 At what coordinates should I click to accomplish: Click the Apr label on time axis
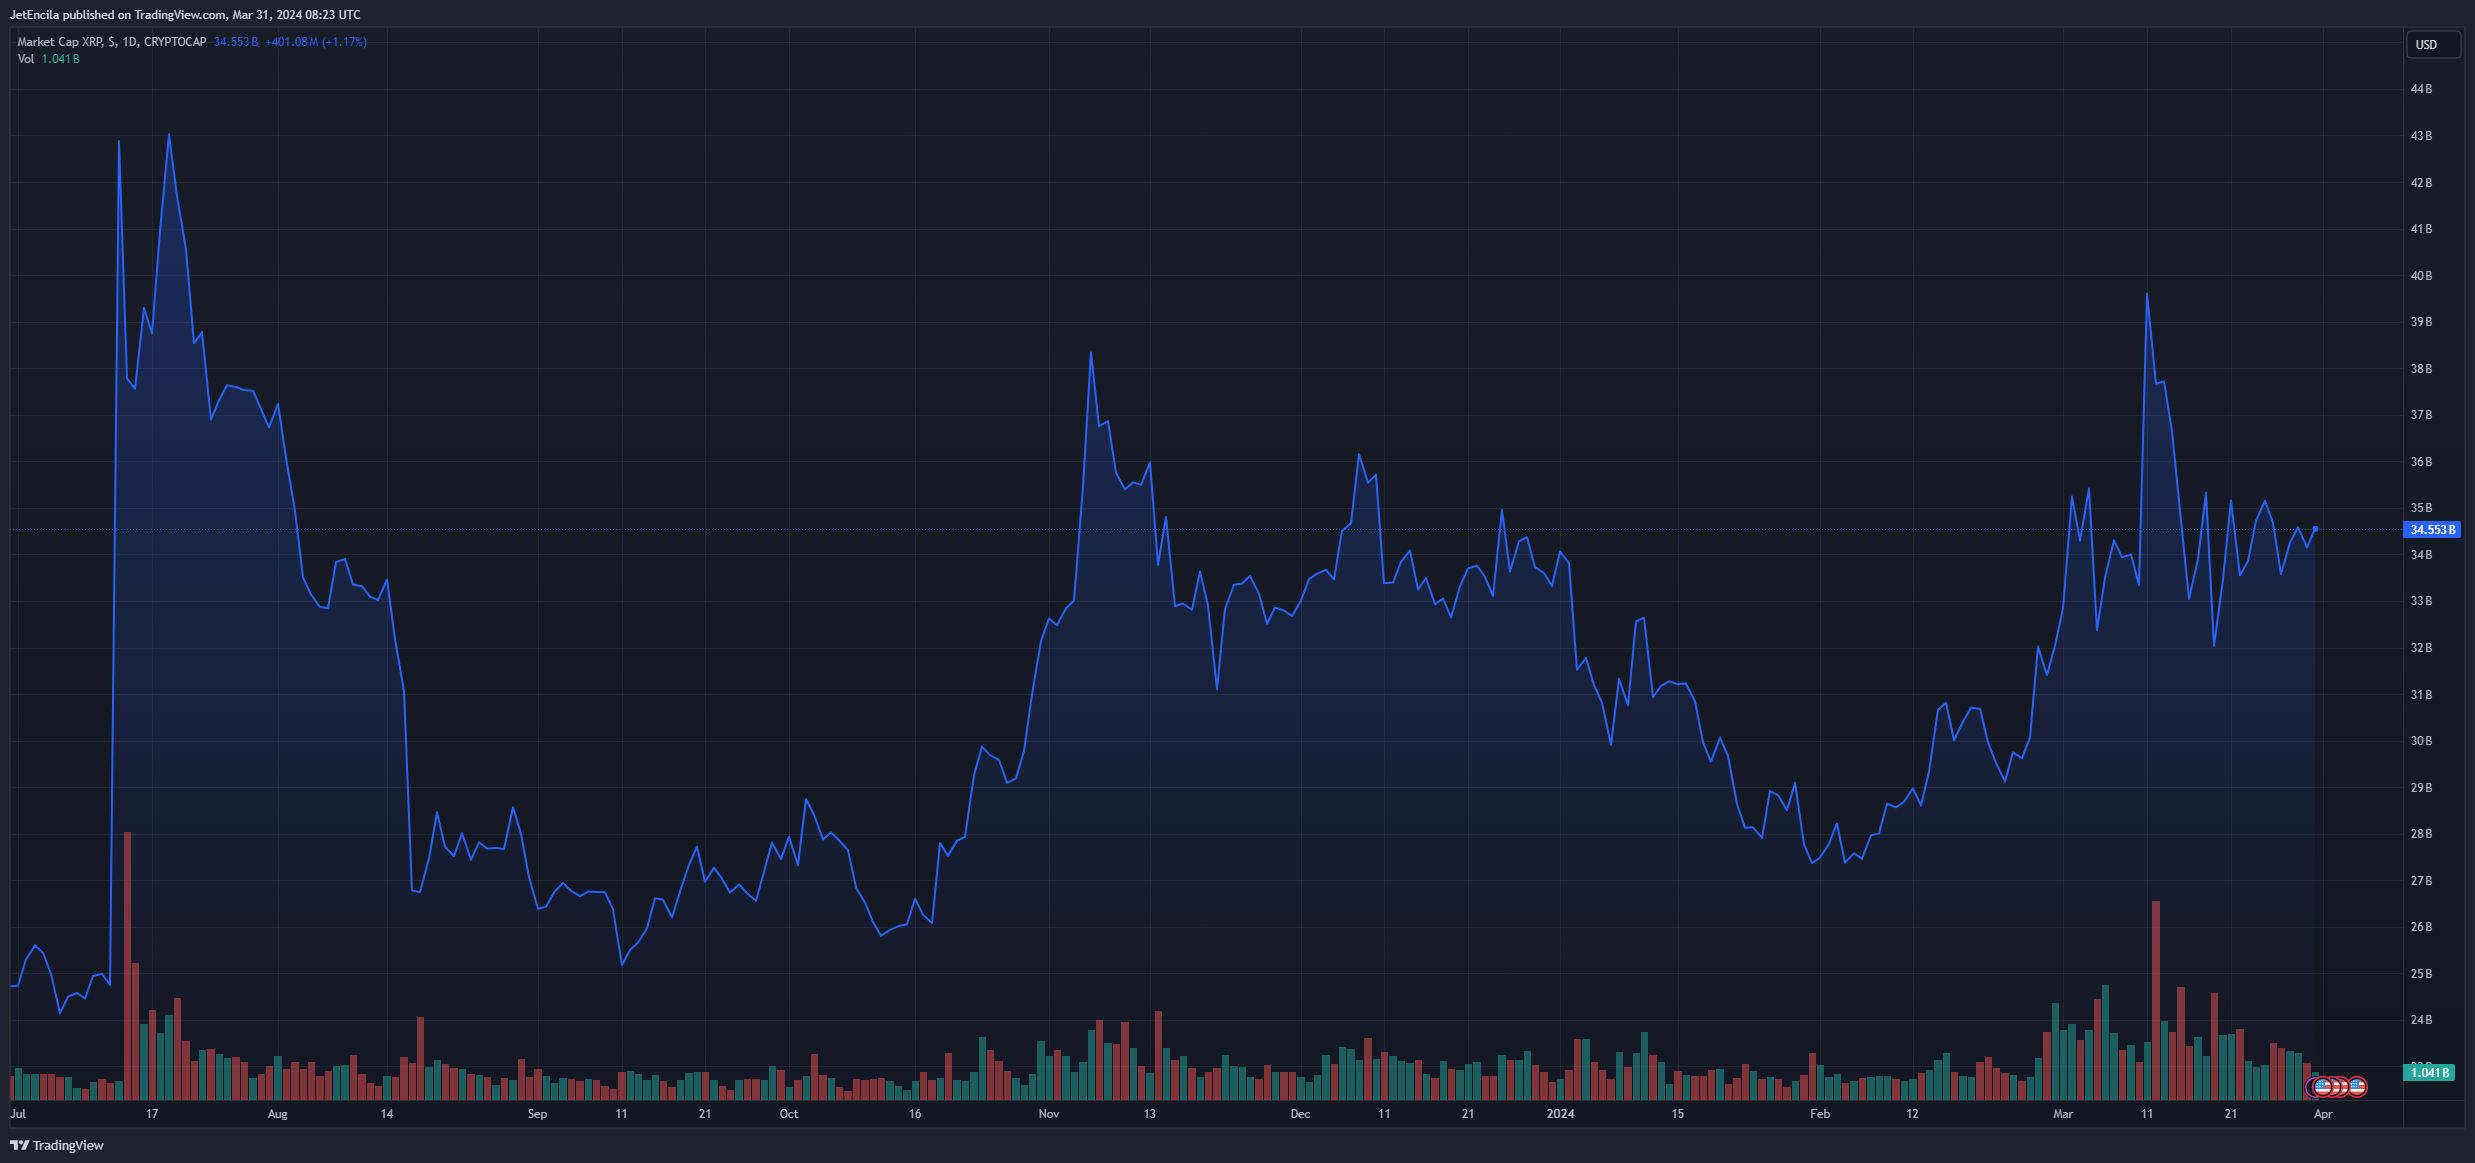pyautogui.click(x=2323, y=1114)
